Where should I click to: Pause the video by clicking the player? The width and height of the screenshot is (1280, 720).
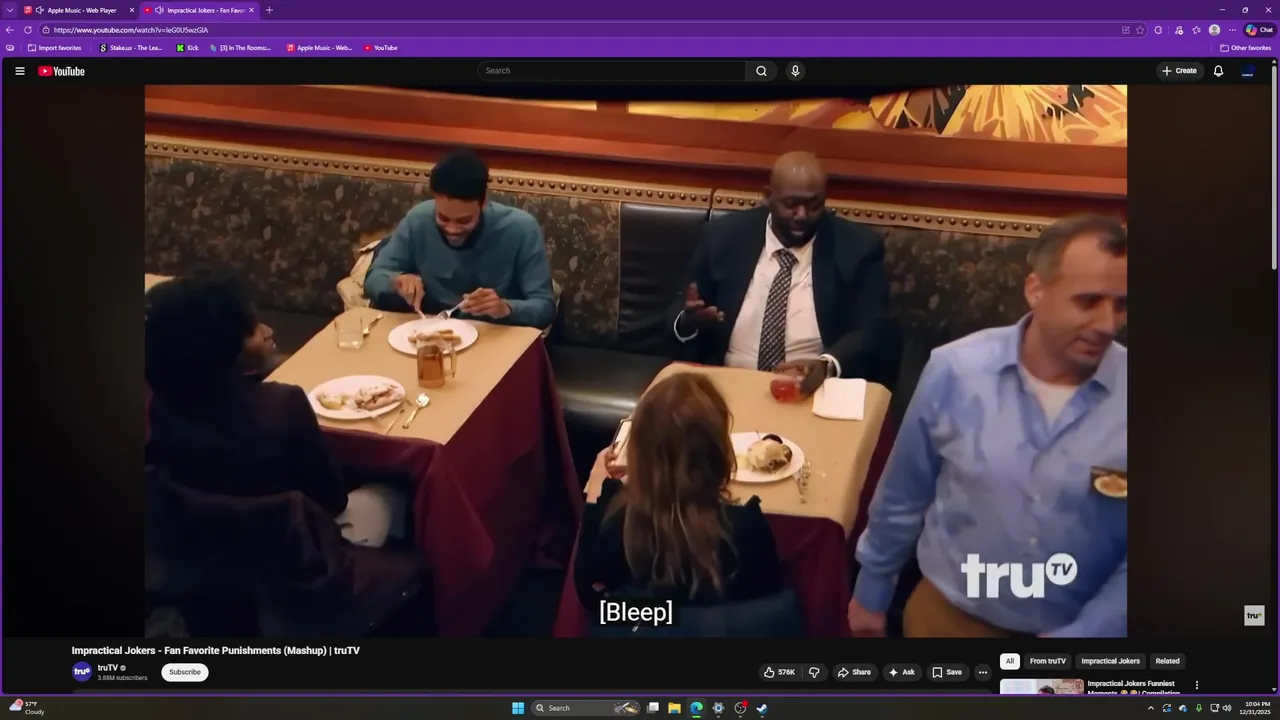[636, 360]
